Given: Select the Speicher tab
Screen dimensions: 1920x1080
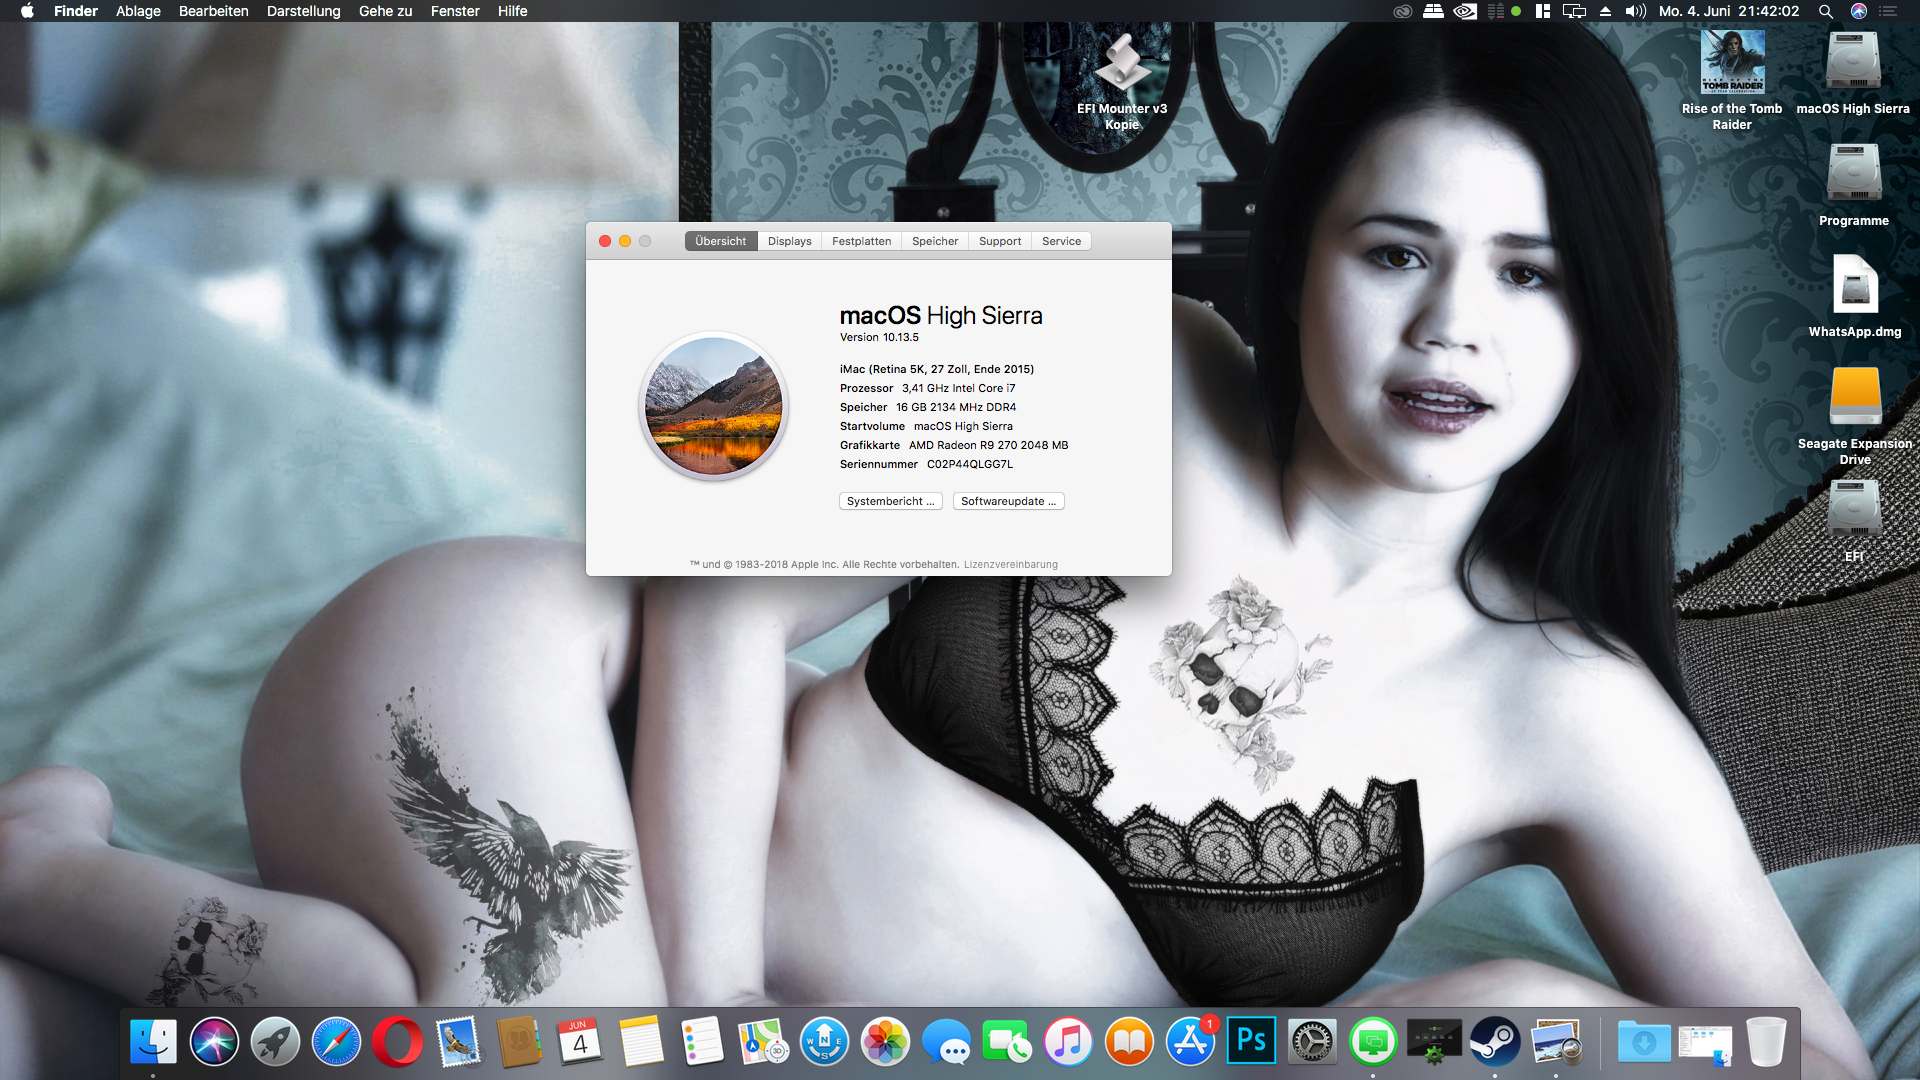Looking at the screenshot, I should [x=934, y=241].
